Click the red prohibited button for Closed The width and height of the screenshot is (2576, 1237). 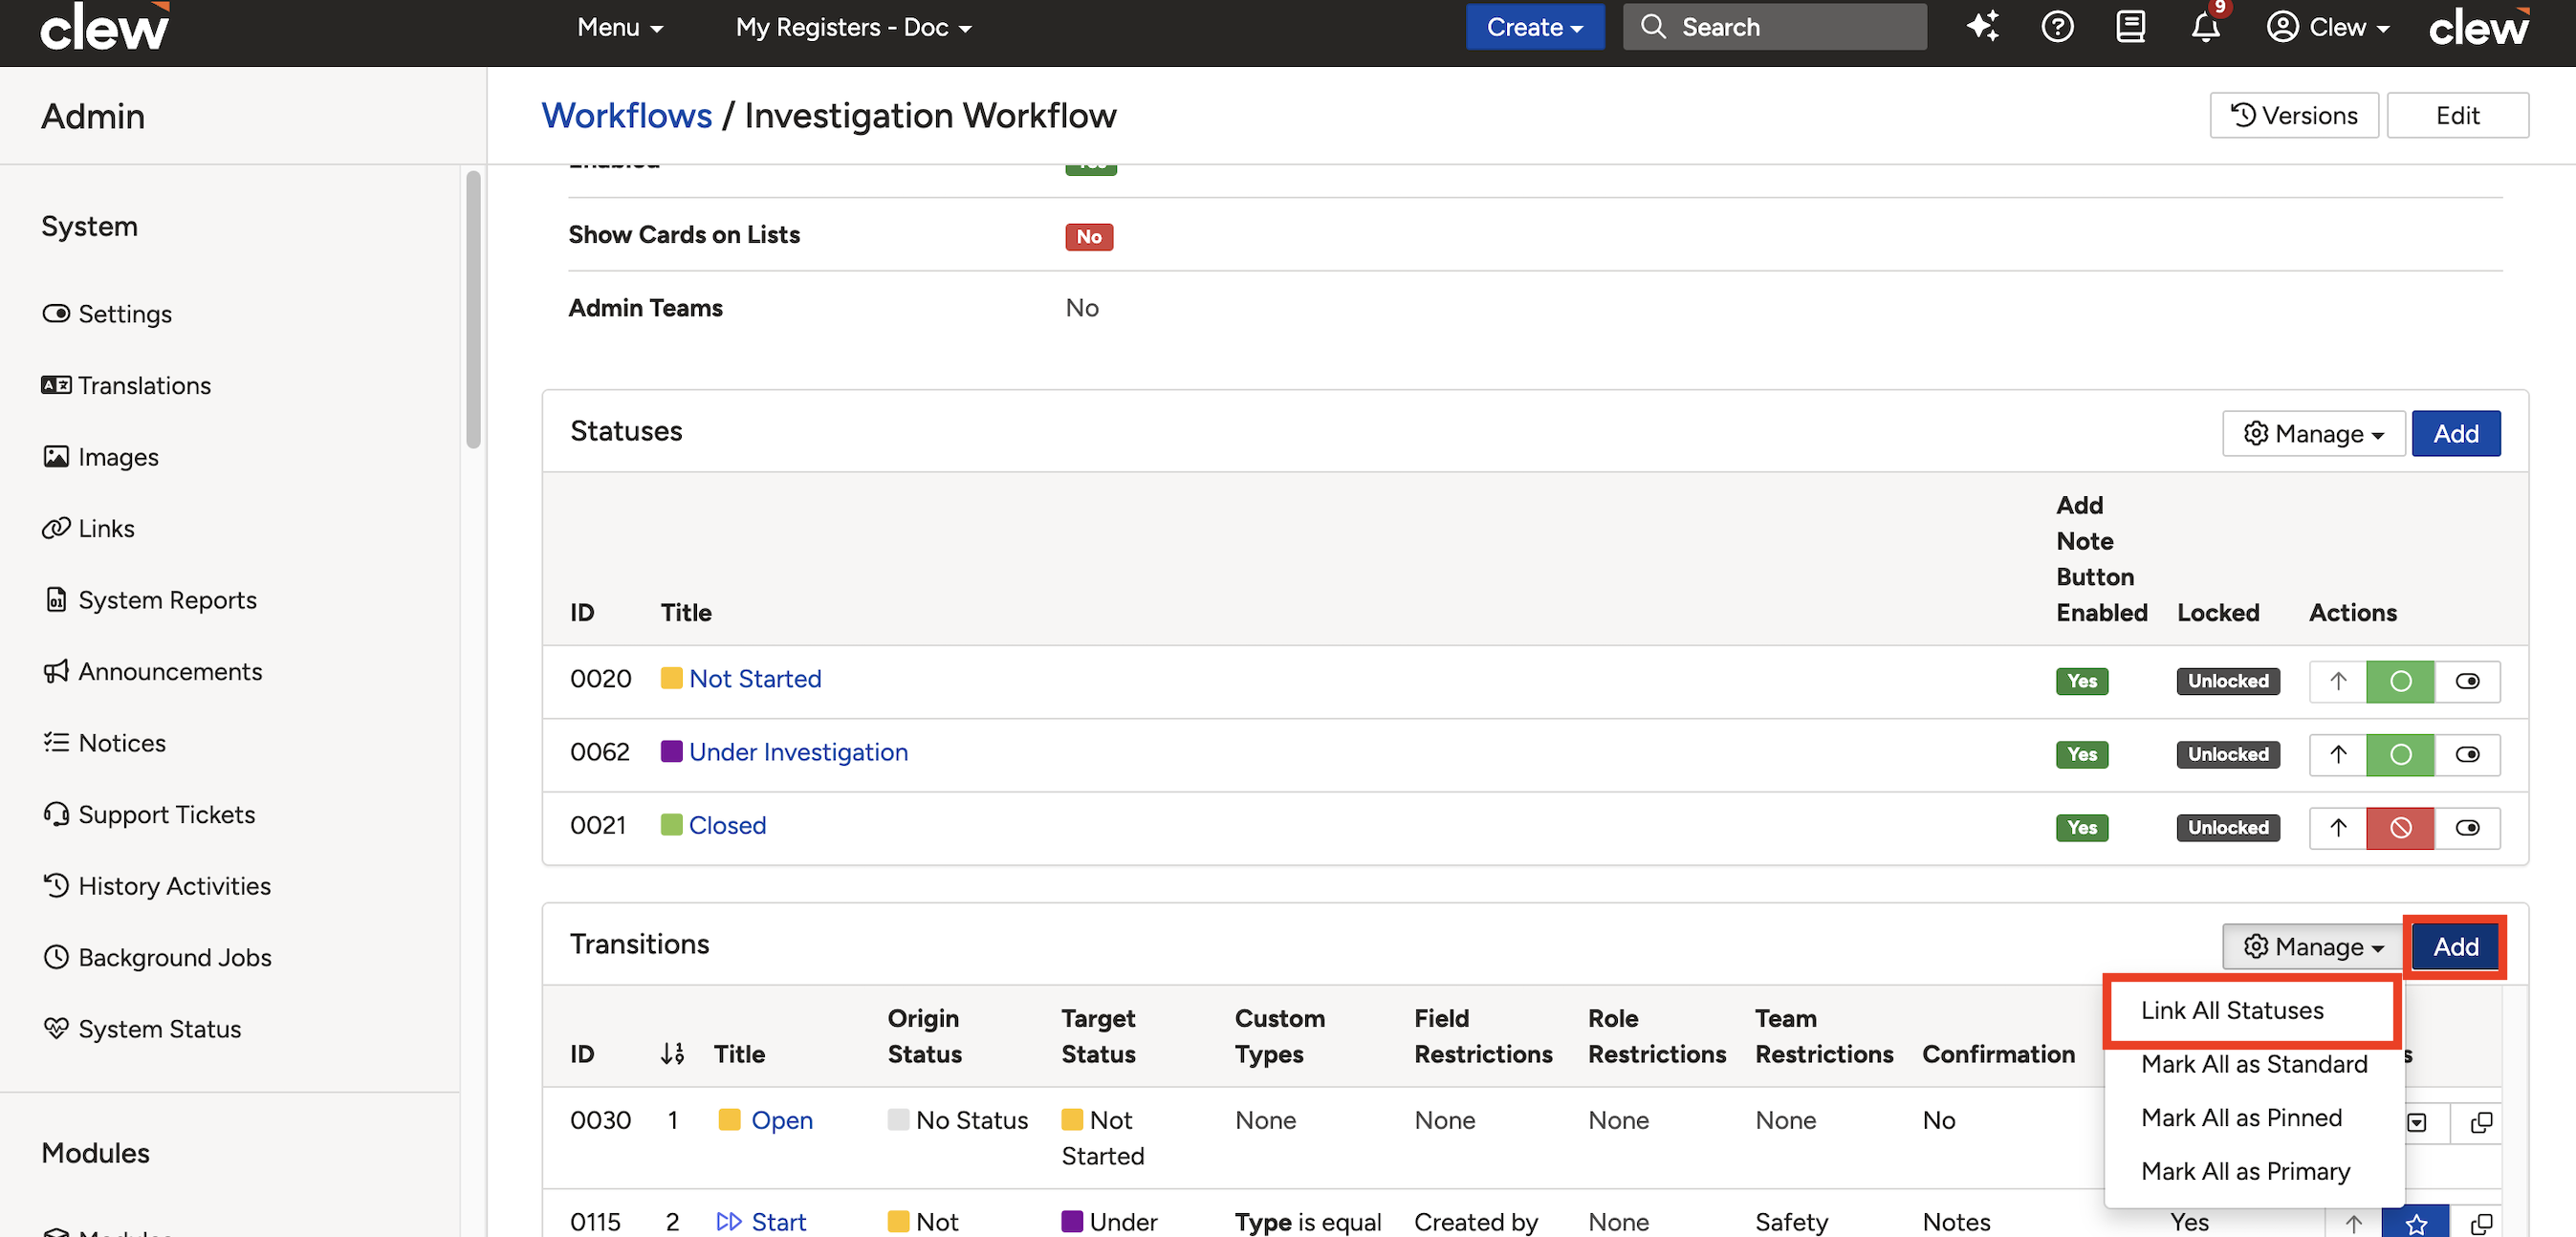tap(2400, 828)
